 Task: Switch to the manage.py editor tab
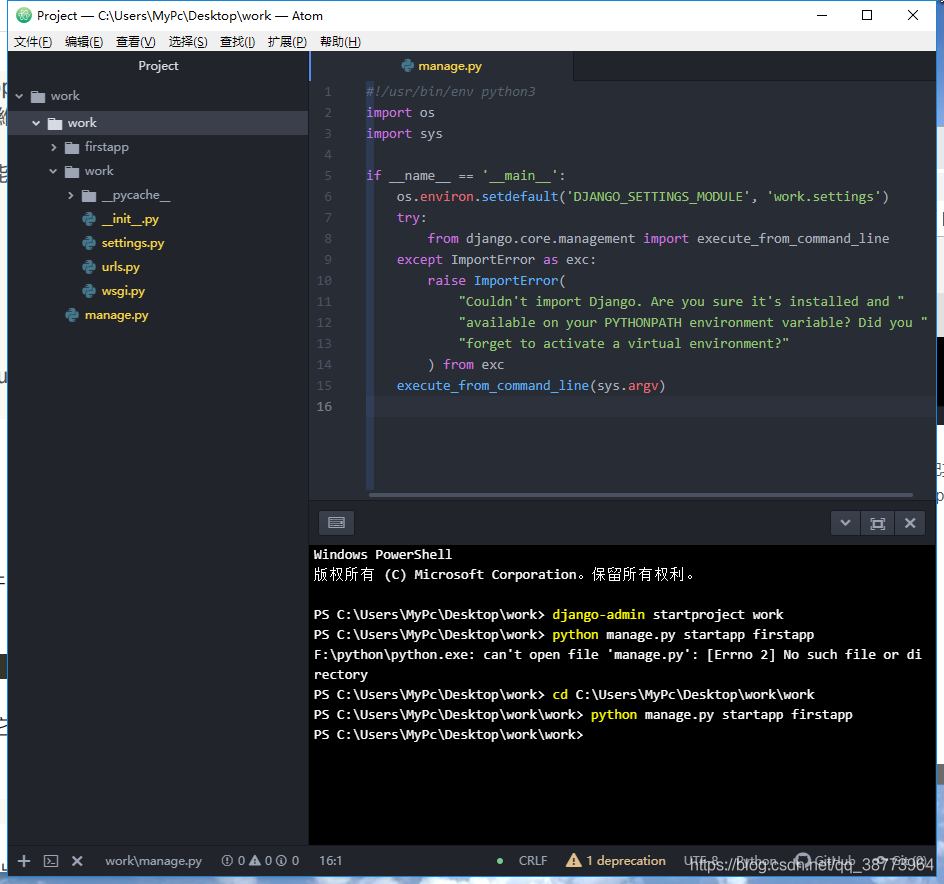click(442, 66)
